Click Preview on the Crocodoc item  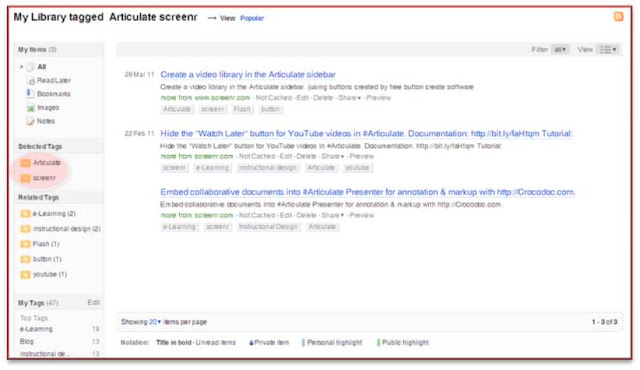point(362,215)
